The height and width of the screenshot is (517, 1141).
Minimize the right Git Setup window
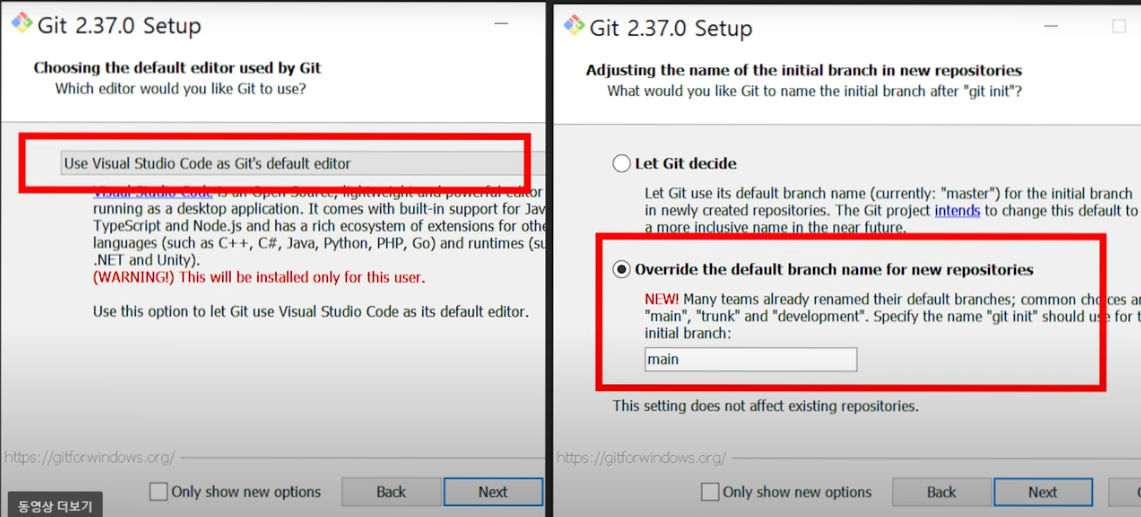click(x=1051, y=26)
